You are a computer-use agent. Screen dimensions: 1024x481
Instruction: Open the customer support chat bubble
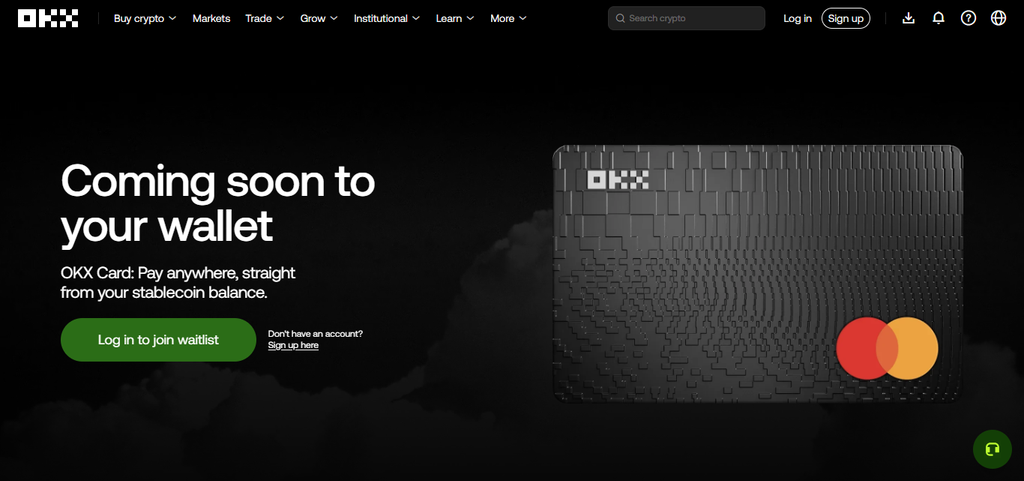click(992, 449)
